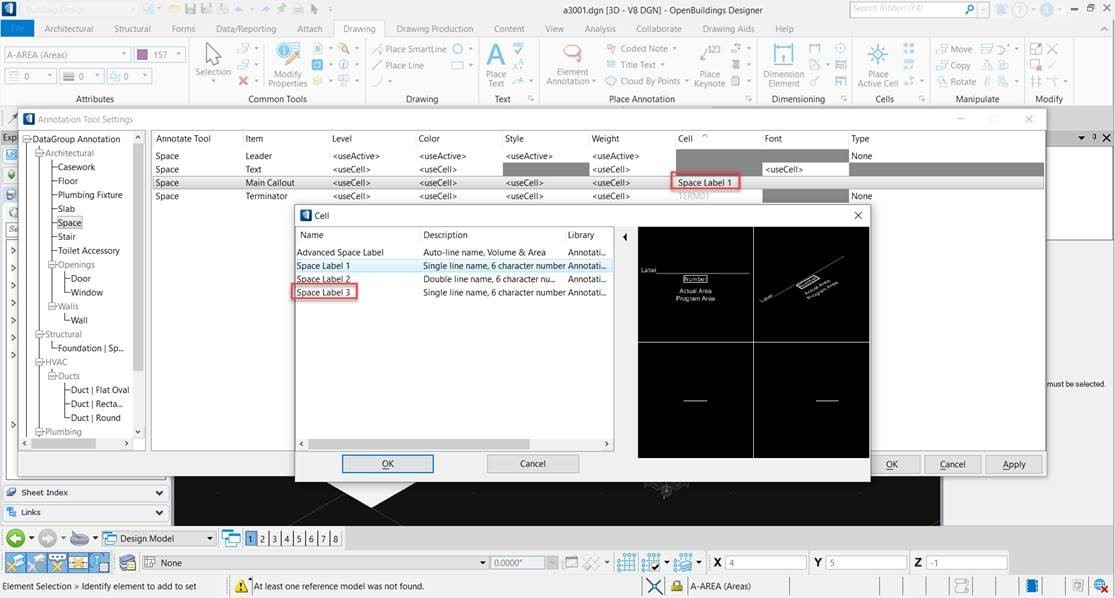
Task: Click the Rotate tool in Manipulate
Action: (956, 82)
